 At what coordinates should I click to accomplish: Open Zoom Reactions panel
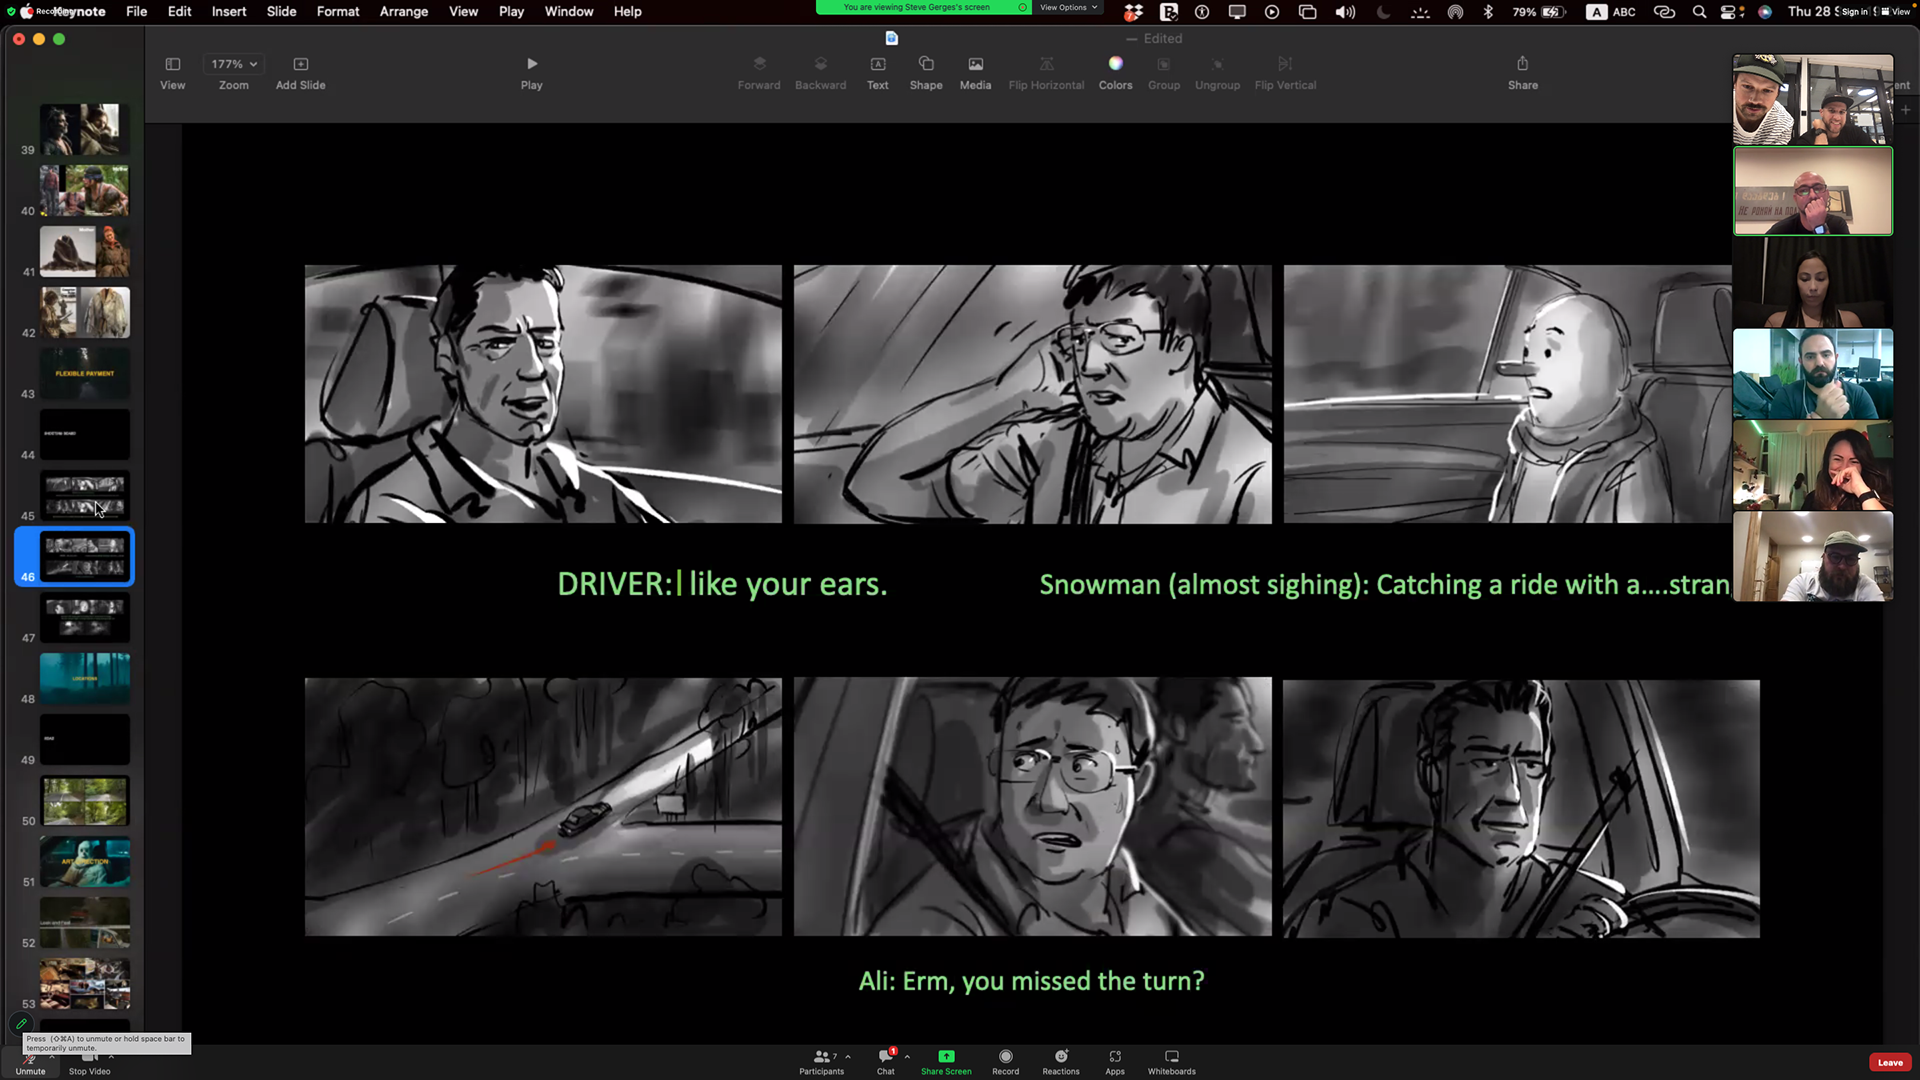[x=1060, y=1060]
